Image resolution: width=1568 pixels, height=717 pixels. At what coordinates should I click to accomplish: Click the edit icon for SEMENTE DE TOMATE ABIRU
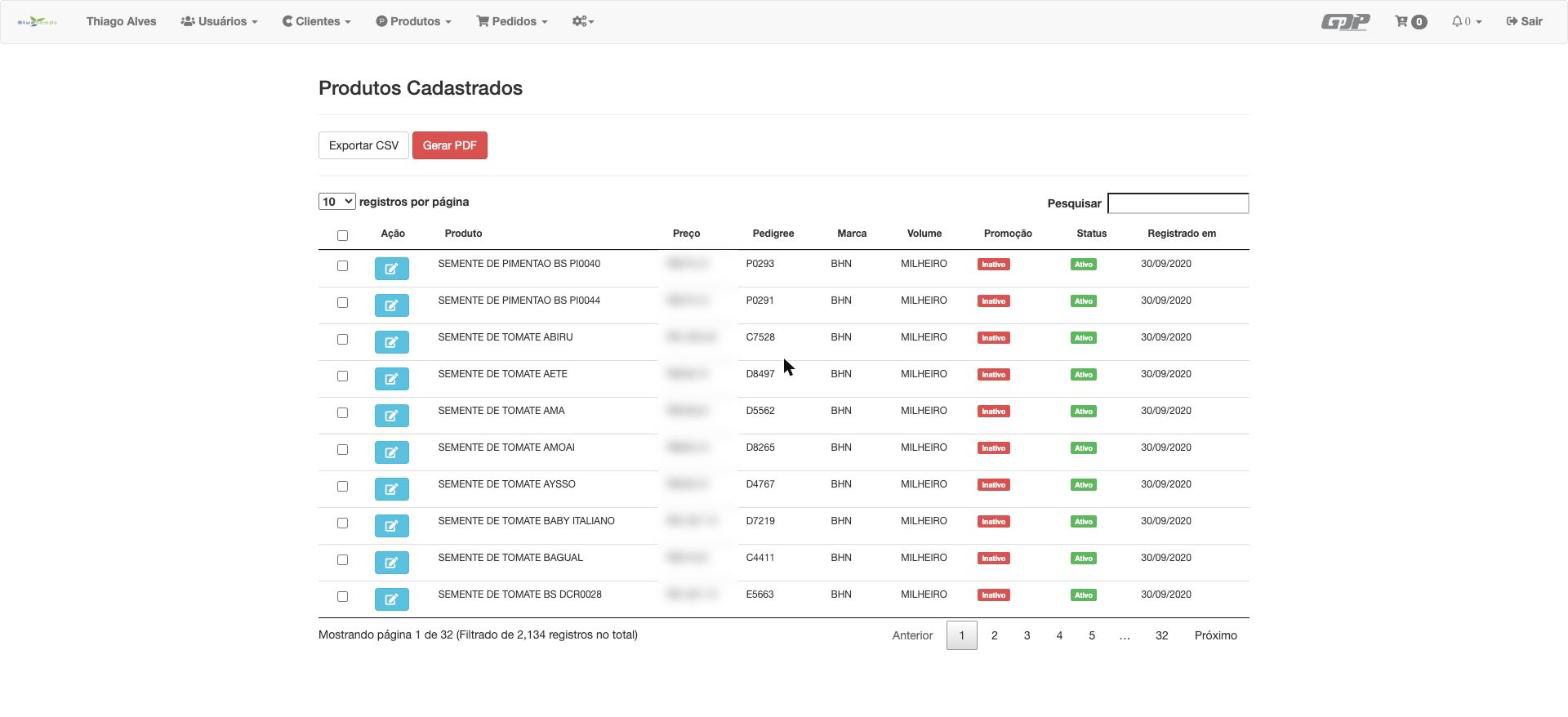(391, 342)
